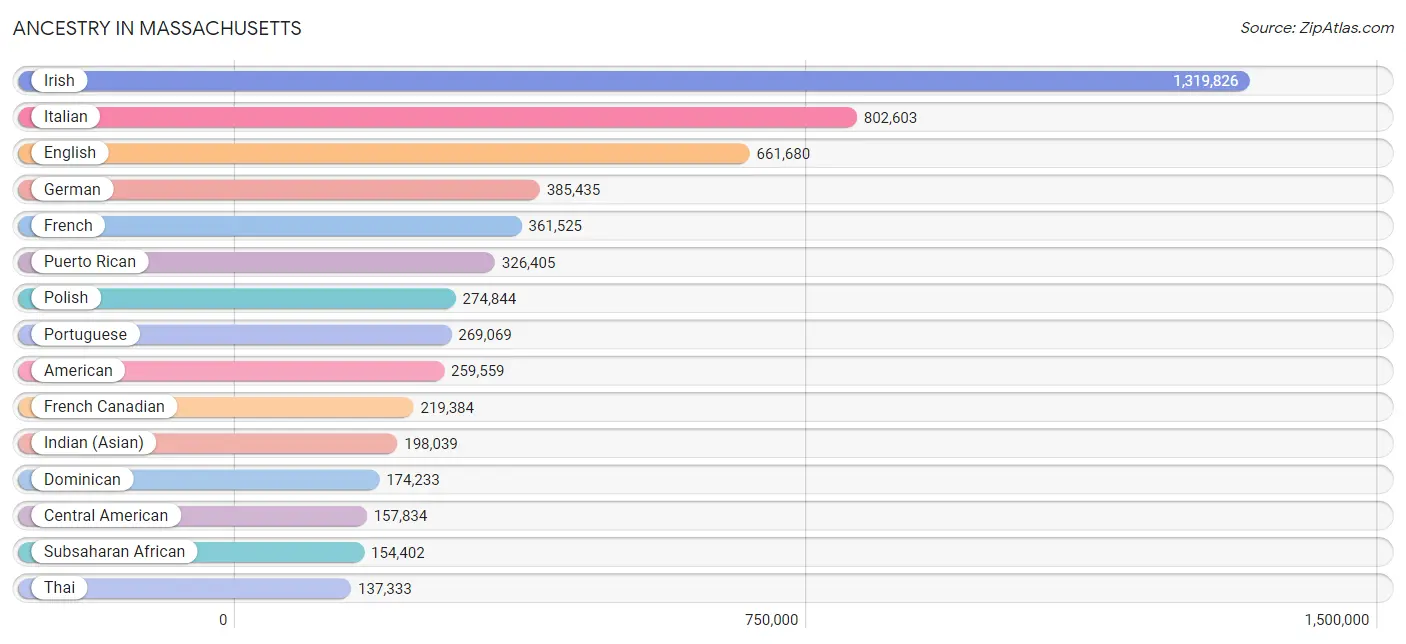
Task: Select the Subsaharan African label
Action: click(114, 552)
